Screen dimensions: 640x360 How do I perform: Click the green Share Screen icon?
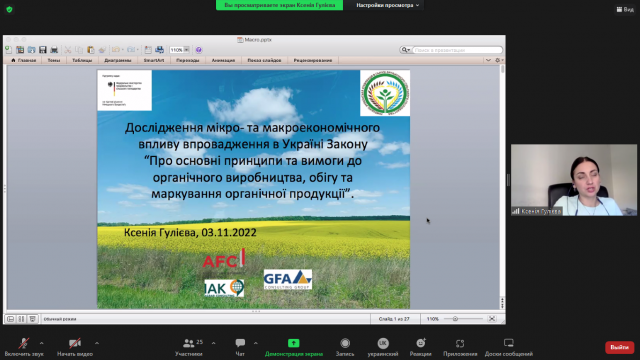click(x=293, y=343)
